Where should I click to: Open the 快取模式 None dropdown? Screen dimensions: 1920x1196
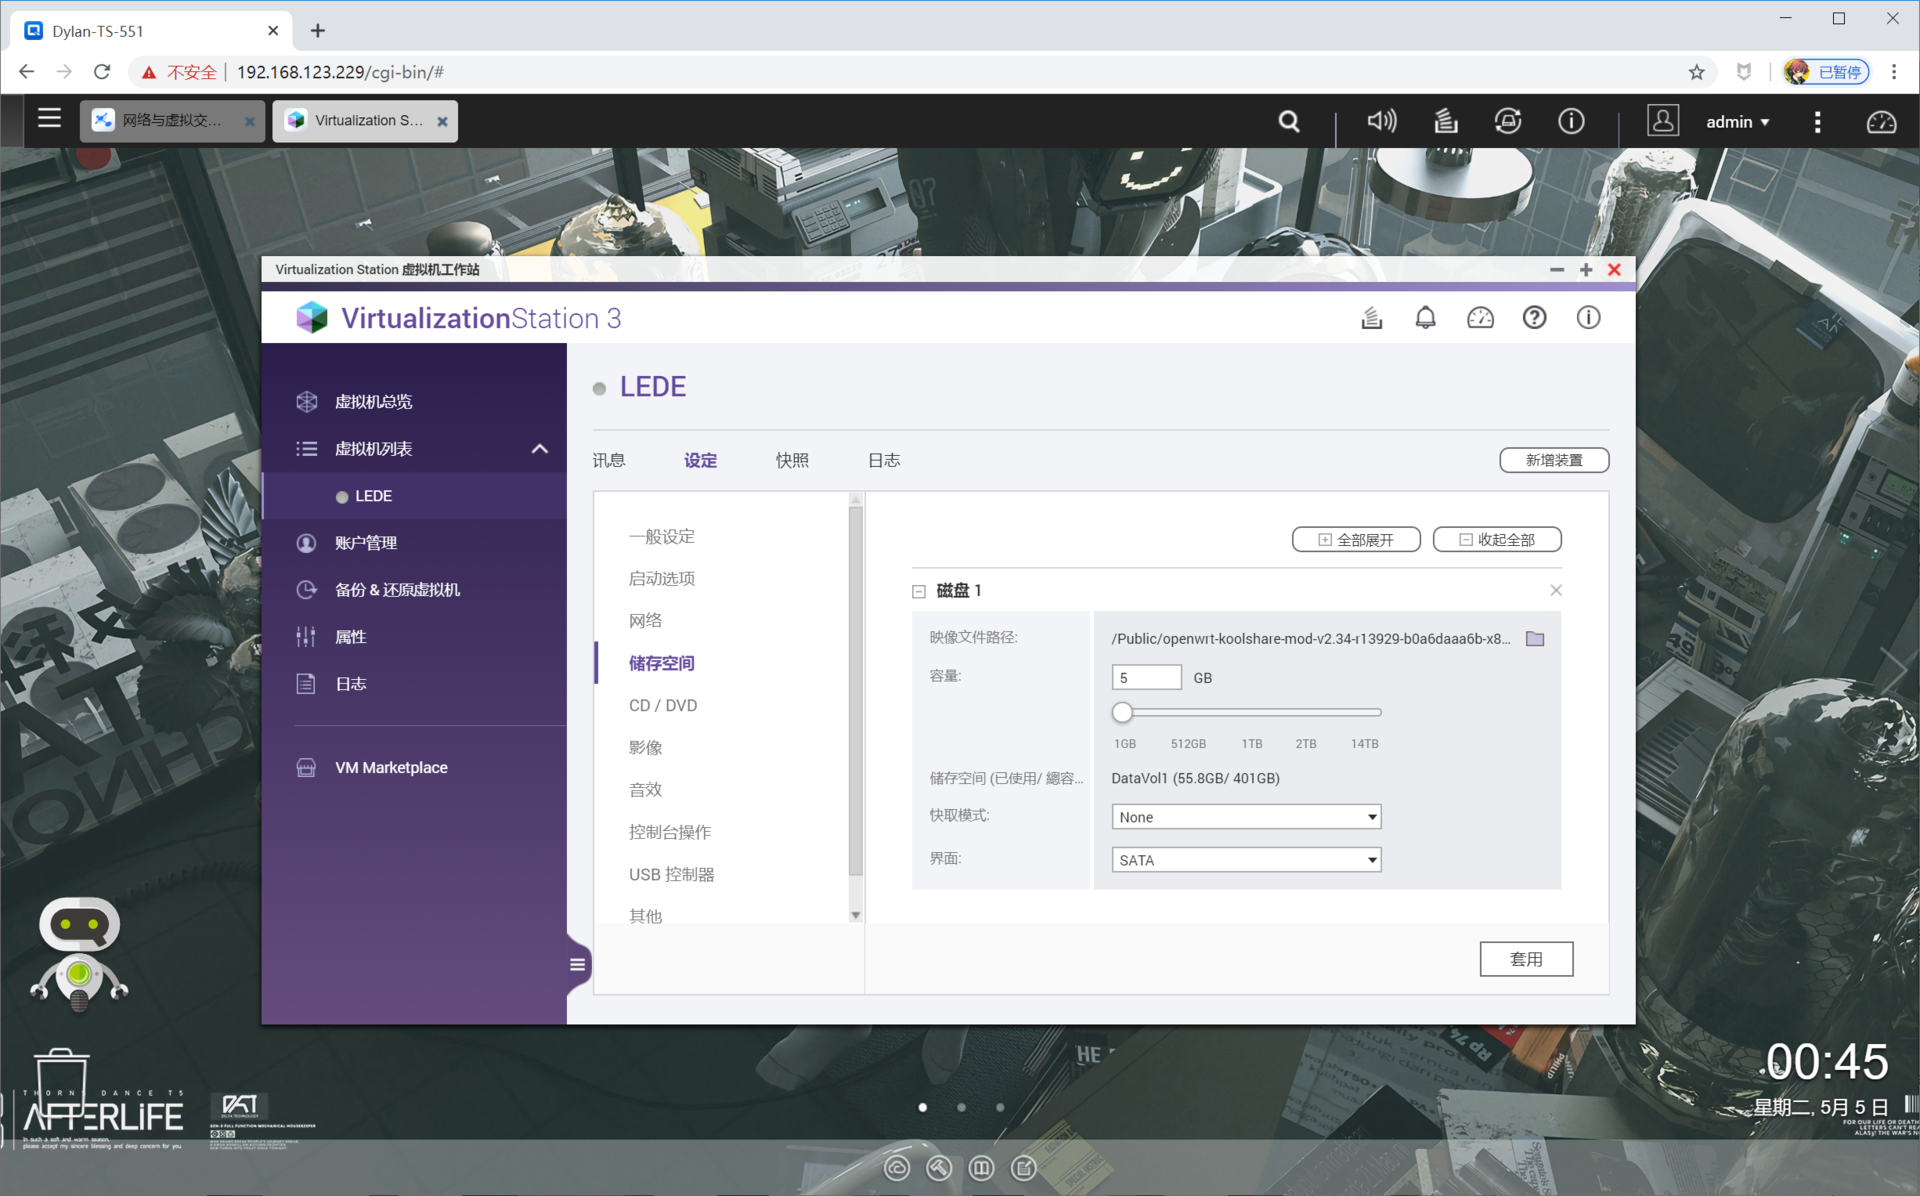[1246, 817]
